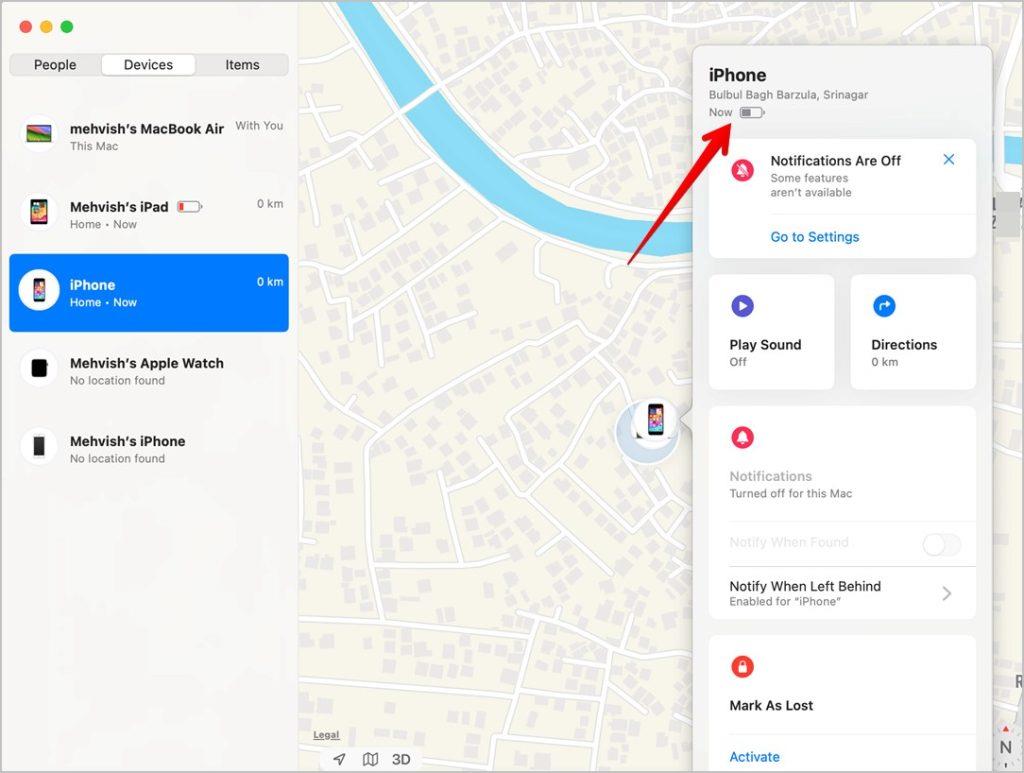Activate Mark As Lost
The image size is (1024, 773).
pos(754,757)
